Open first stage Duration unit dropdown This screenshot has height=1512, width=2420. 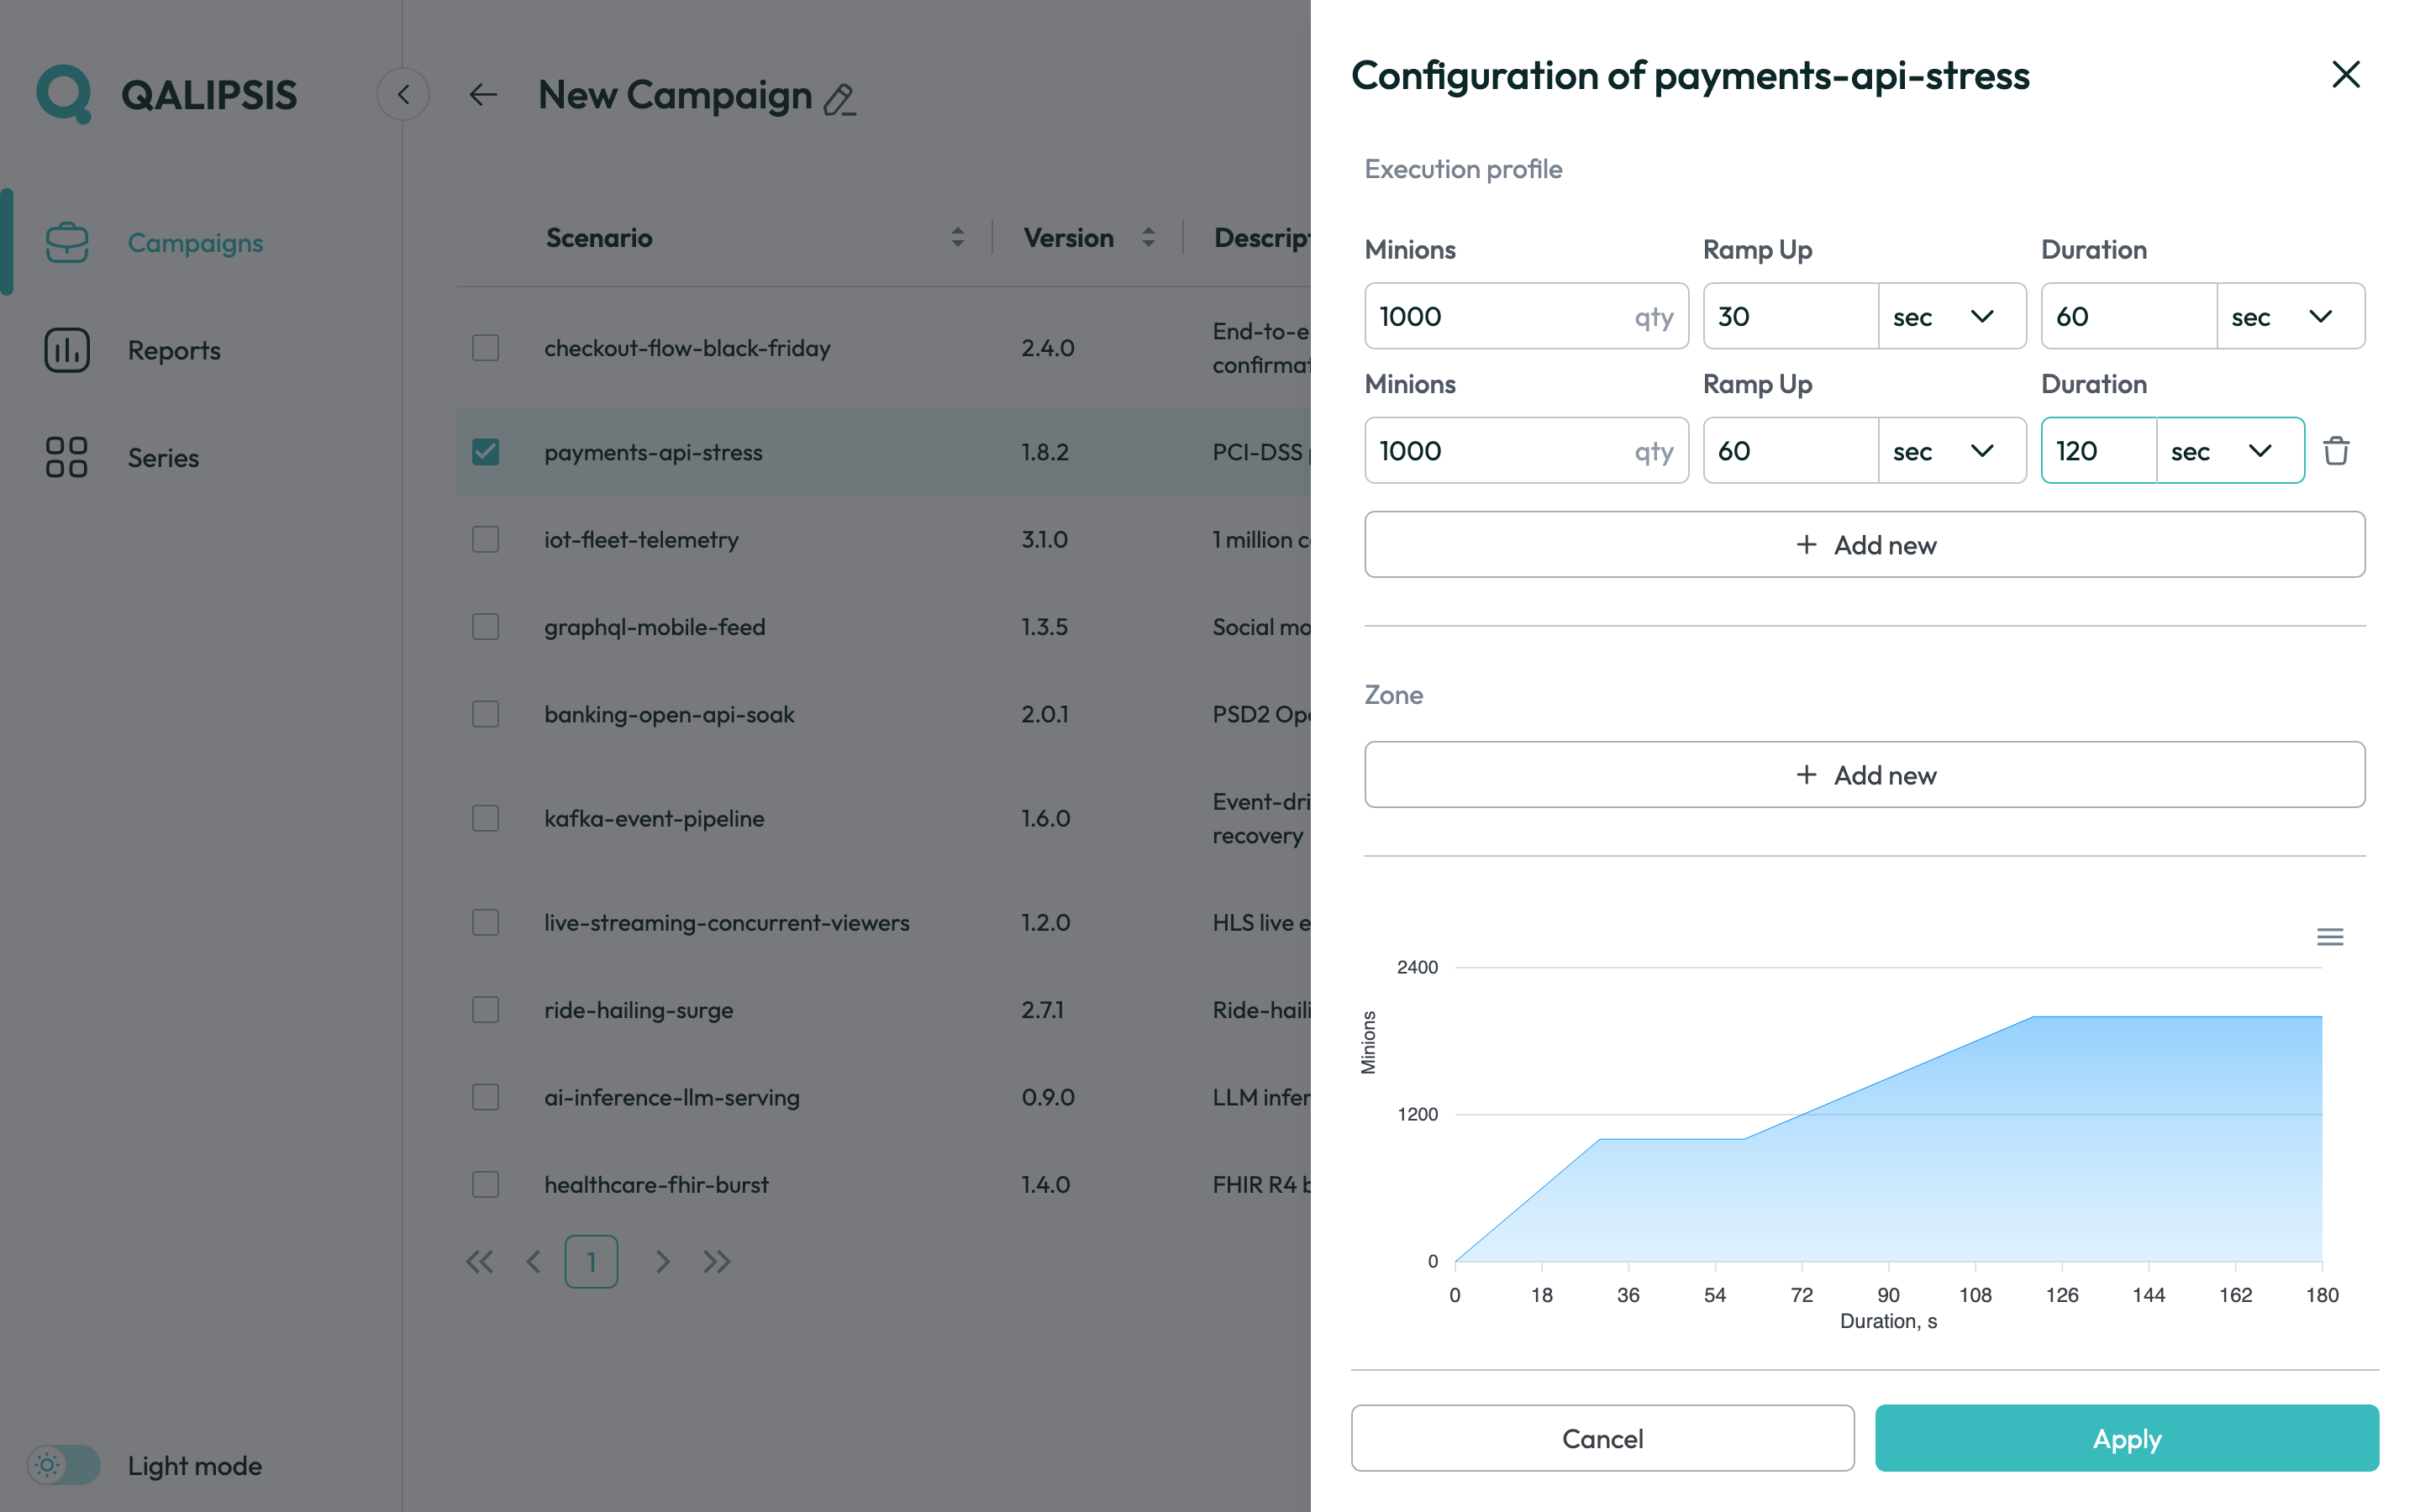point(2290,316)
